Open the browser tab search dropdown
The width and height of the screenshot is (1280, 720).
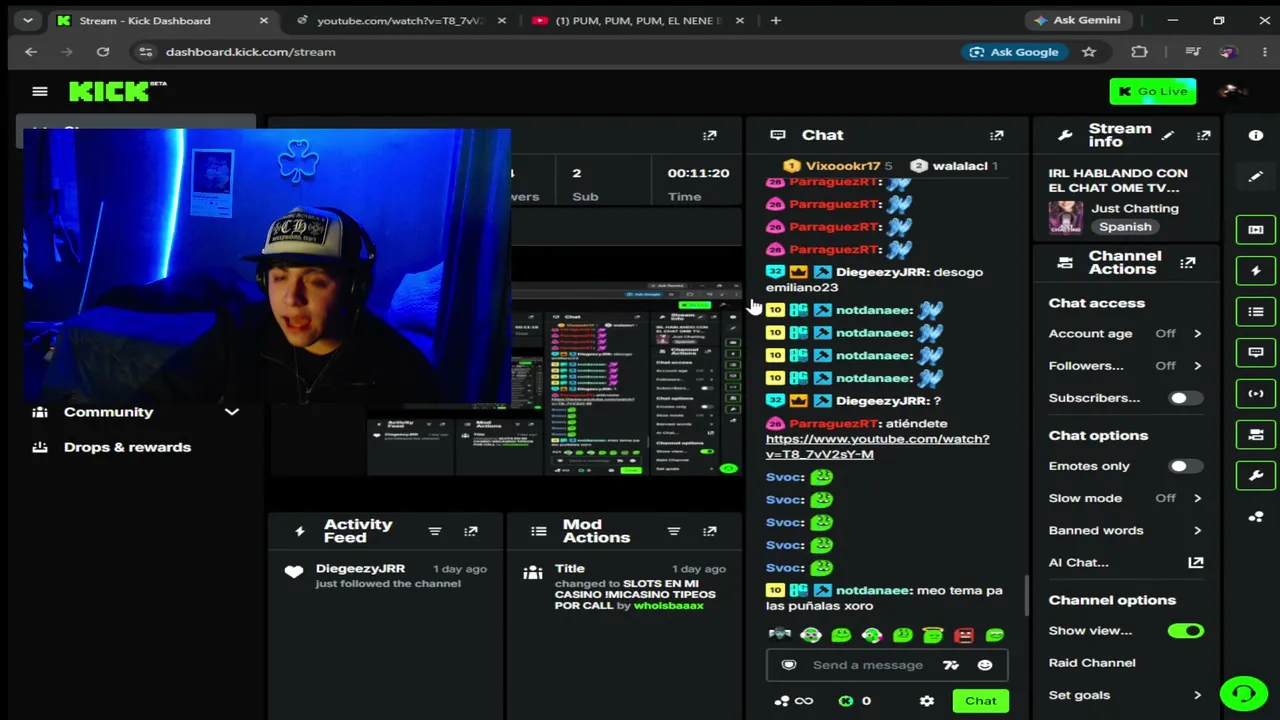click(27, 20)
